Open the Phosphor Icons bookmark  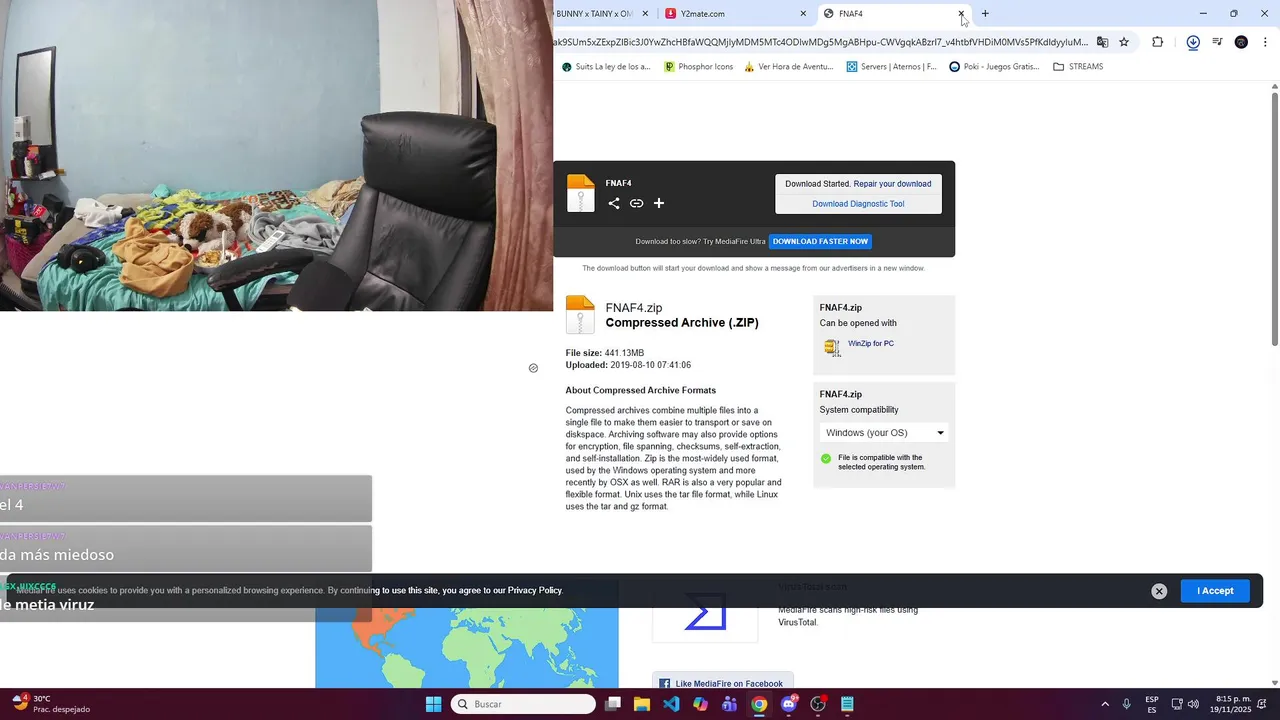(697, 67)
